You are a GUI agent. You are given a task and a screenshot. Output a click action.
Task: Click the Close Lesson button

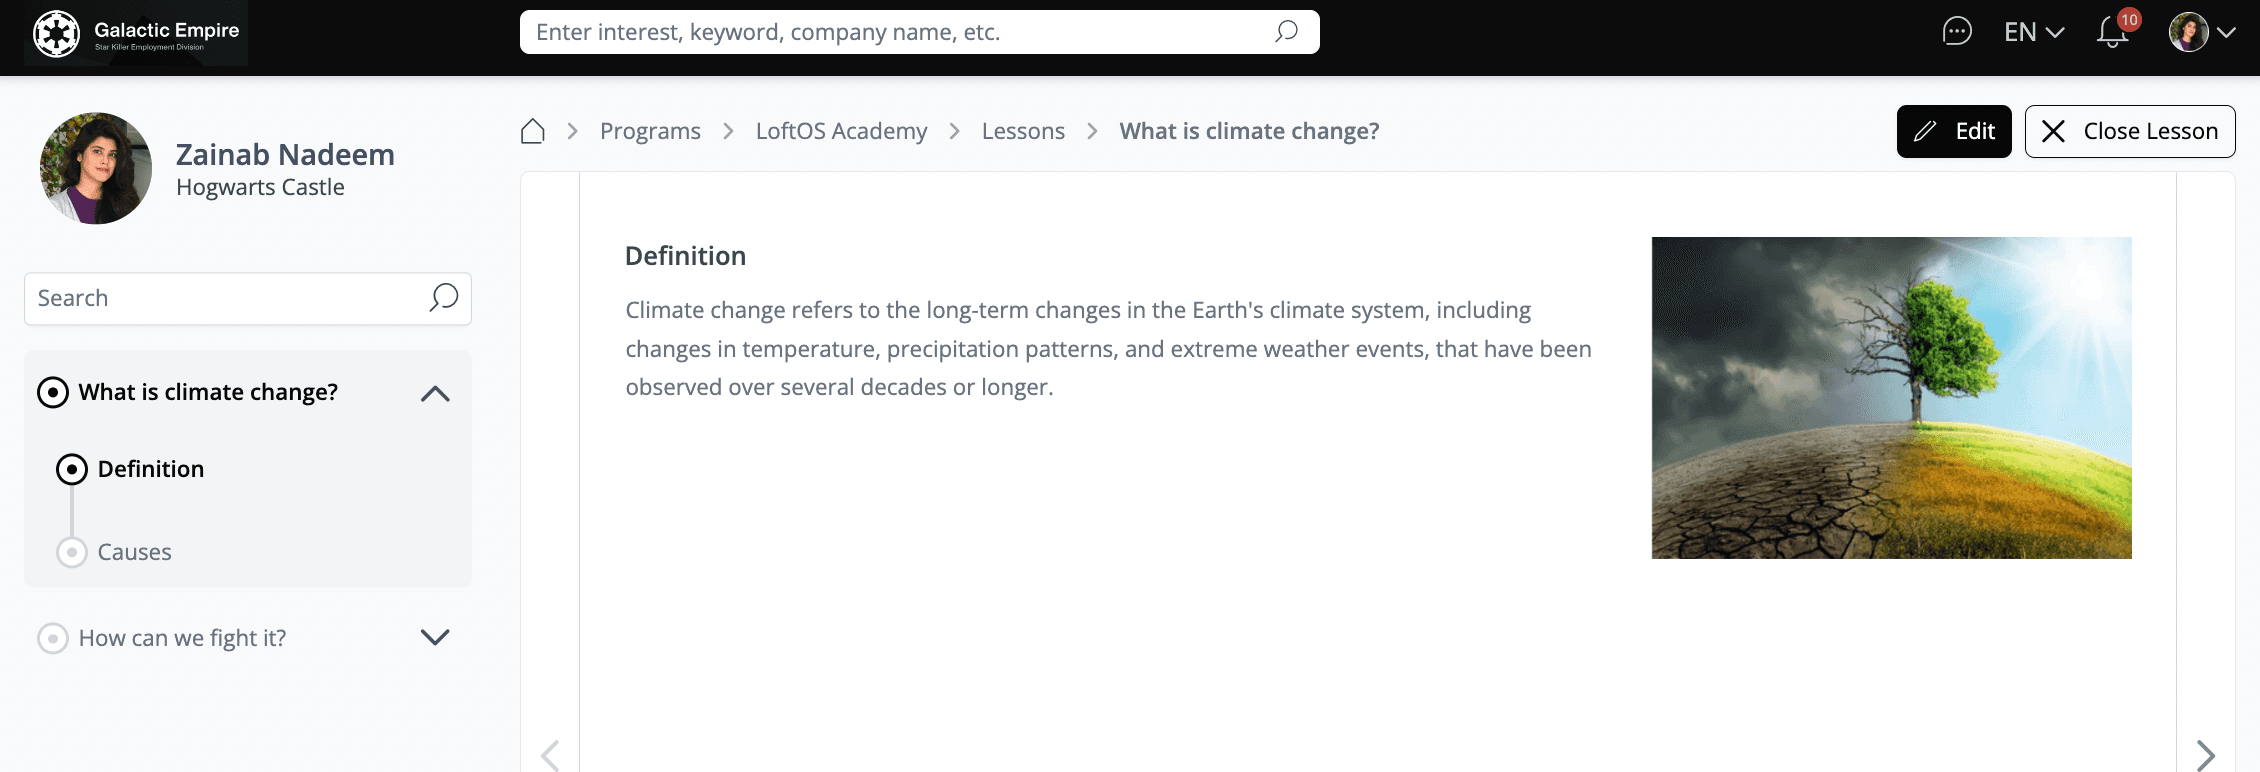click(2130, 131)
